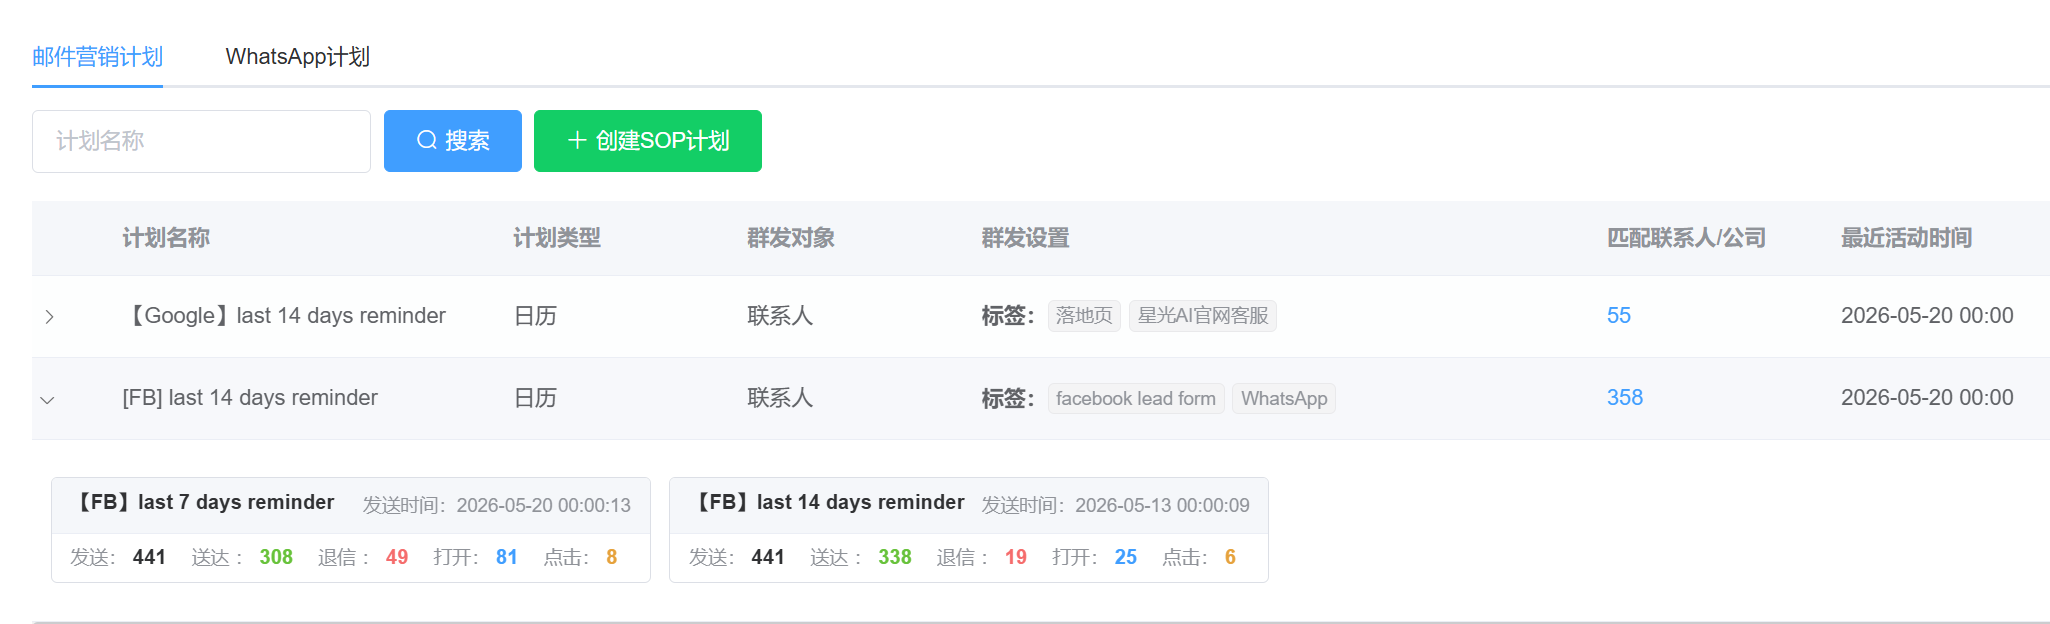Select the 星光AI官网客服 tag

coord(1202,316)
